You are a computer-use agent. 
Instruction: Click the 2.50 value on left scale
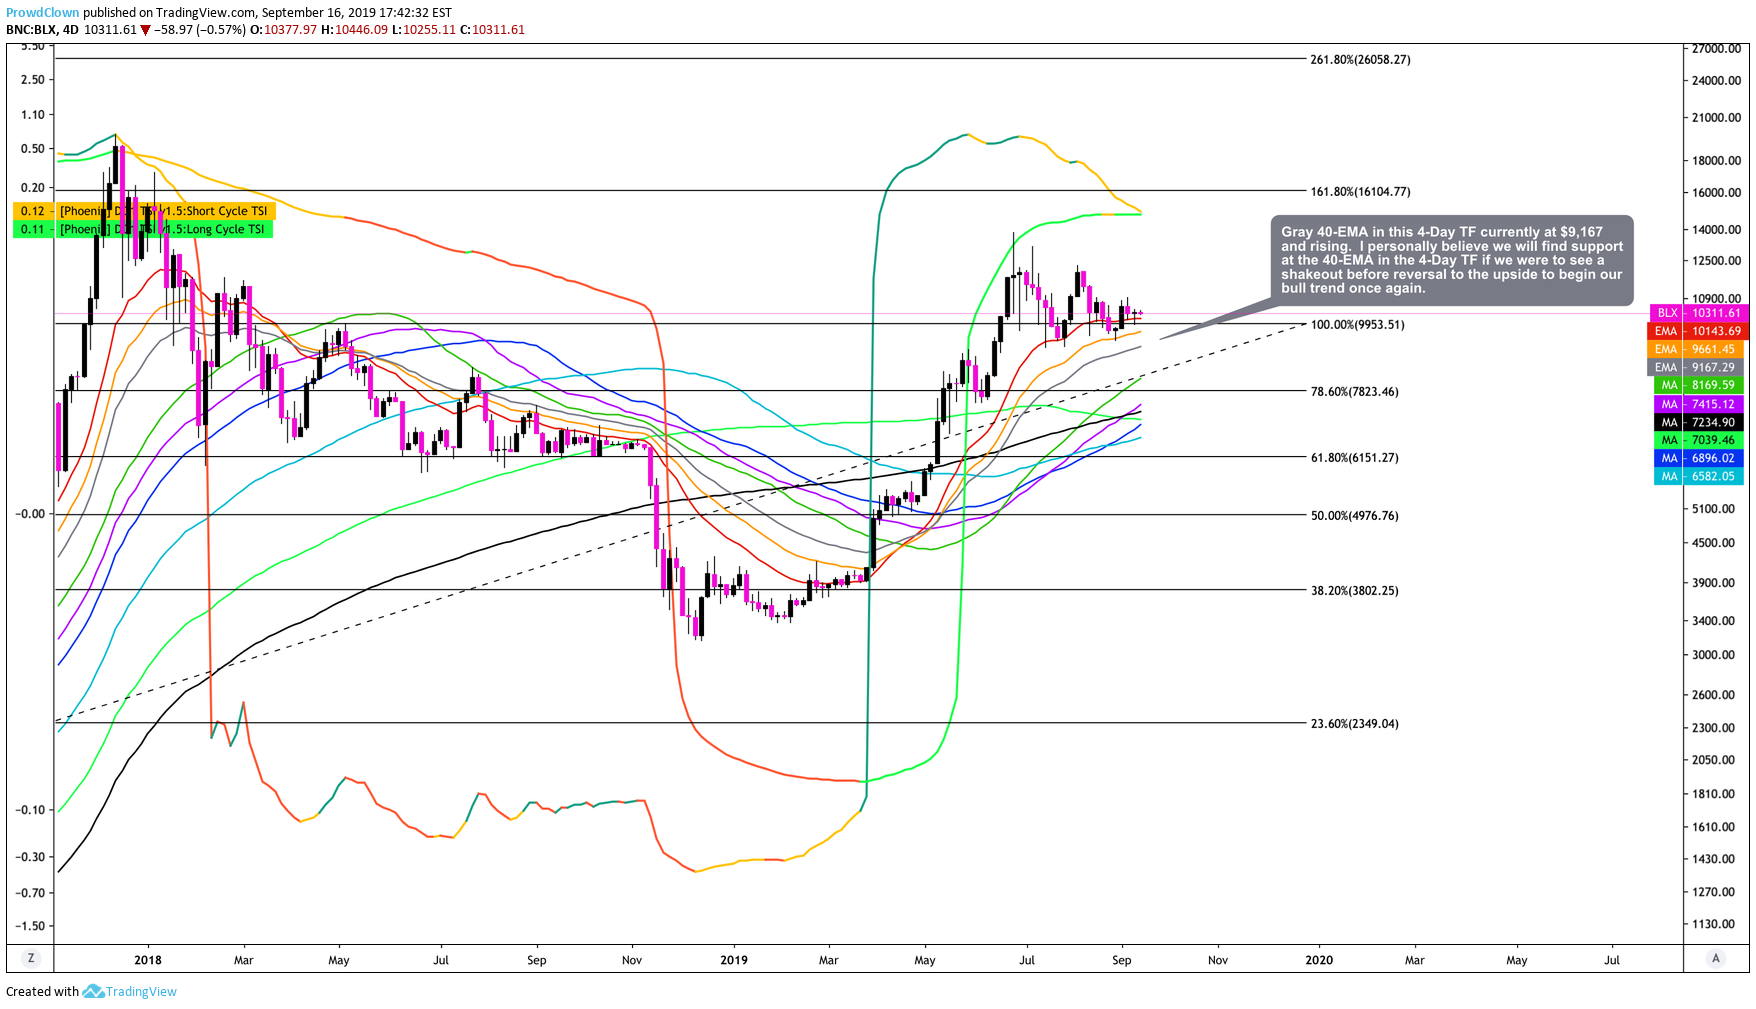coord(32,79)
